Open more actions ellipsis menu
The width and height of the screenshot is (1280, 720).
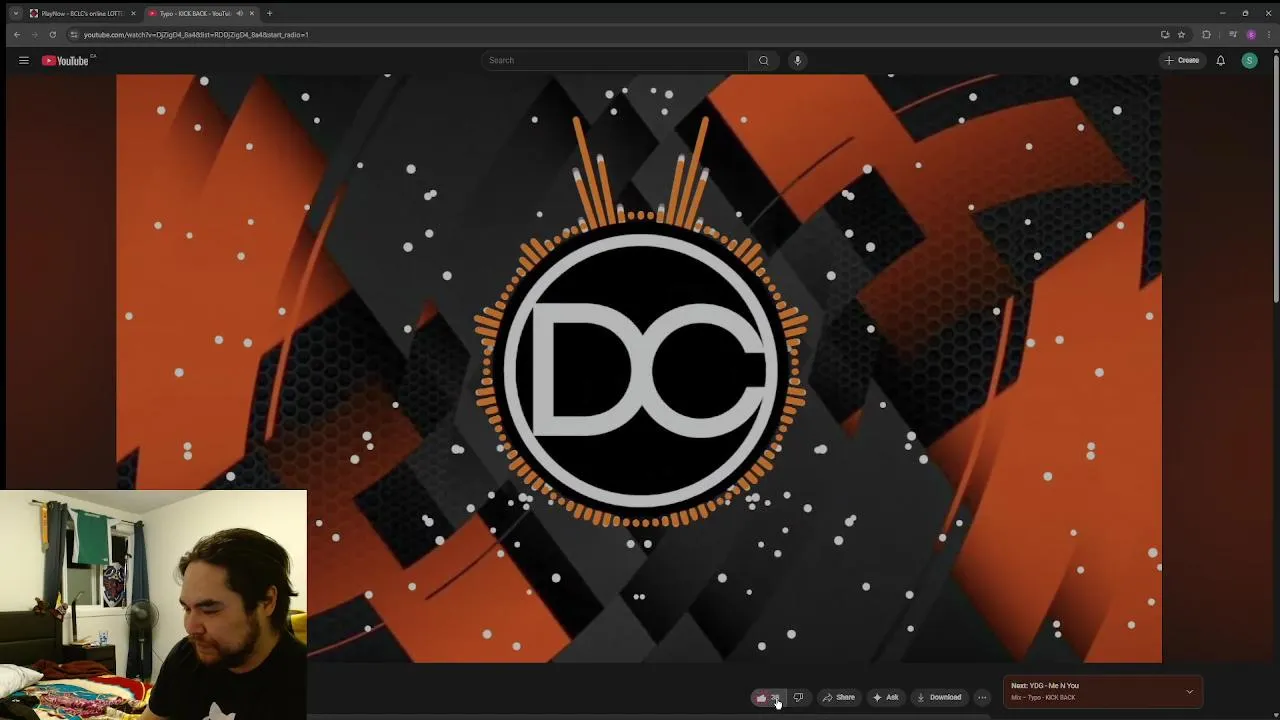(982, 697)
